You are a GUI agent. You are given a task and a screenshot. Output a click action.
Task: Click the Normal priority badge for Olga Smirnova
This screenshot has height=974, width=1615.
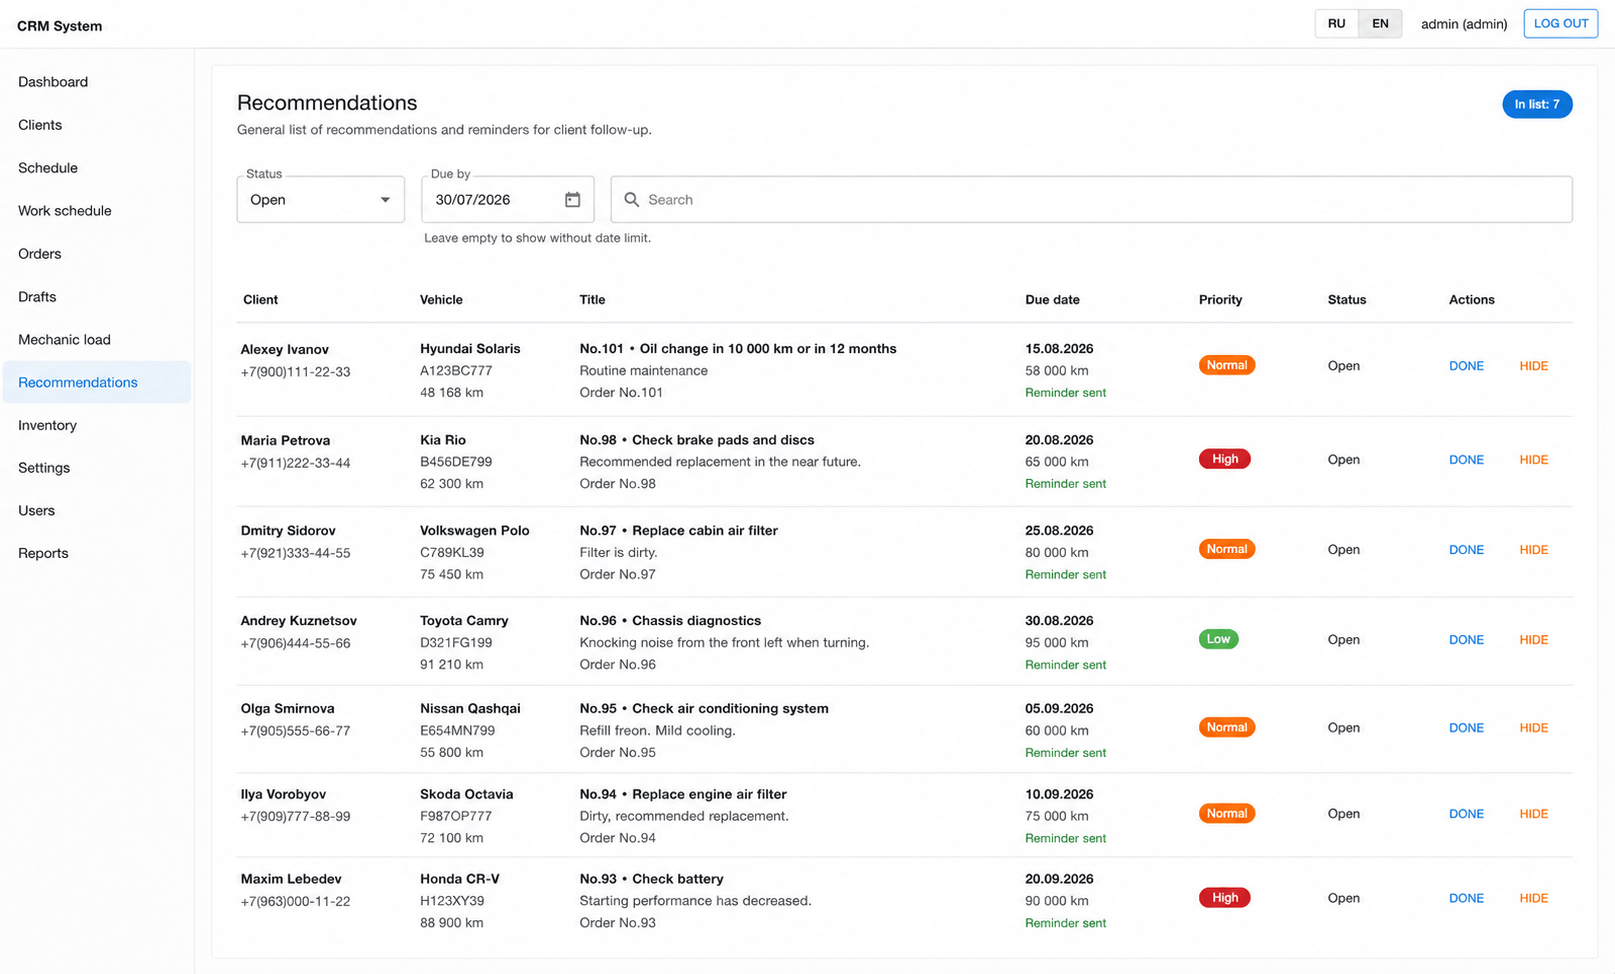pyautogui.click(x=1227, y=727)
